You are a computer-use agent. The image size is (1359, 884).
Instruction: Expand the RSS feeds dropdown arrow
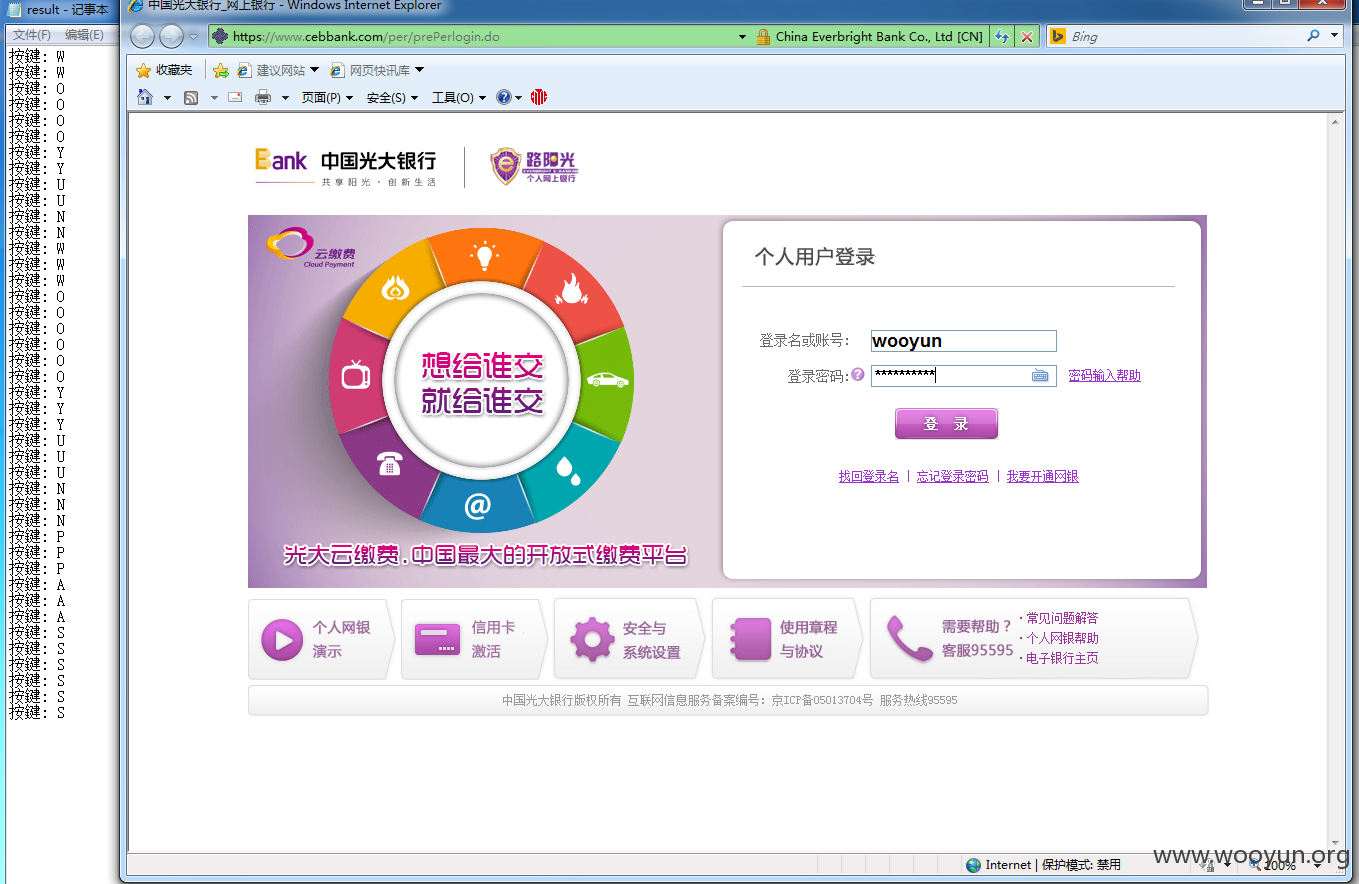click(214, 98)
